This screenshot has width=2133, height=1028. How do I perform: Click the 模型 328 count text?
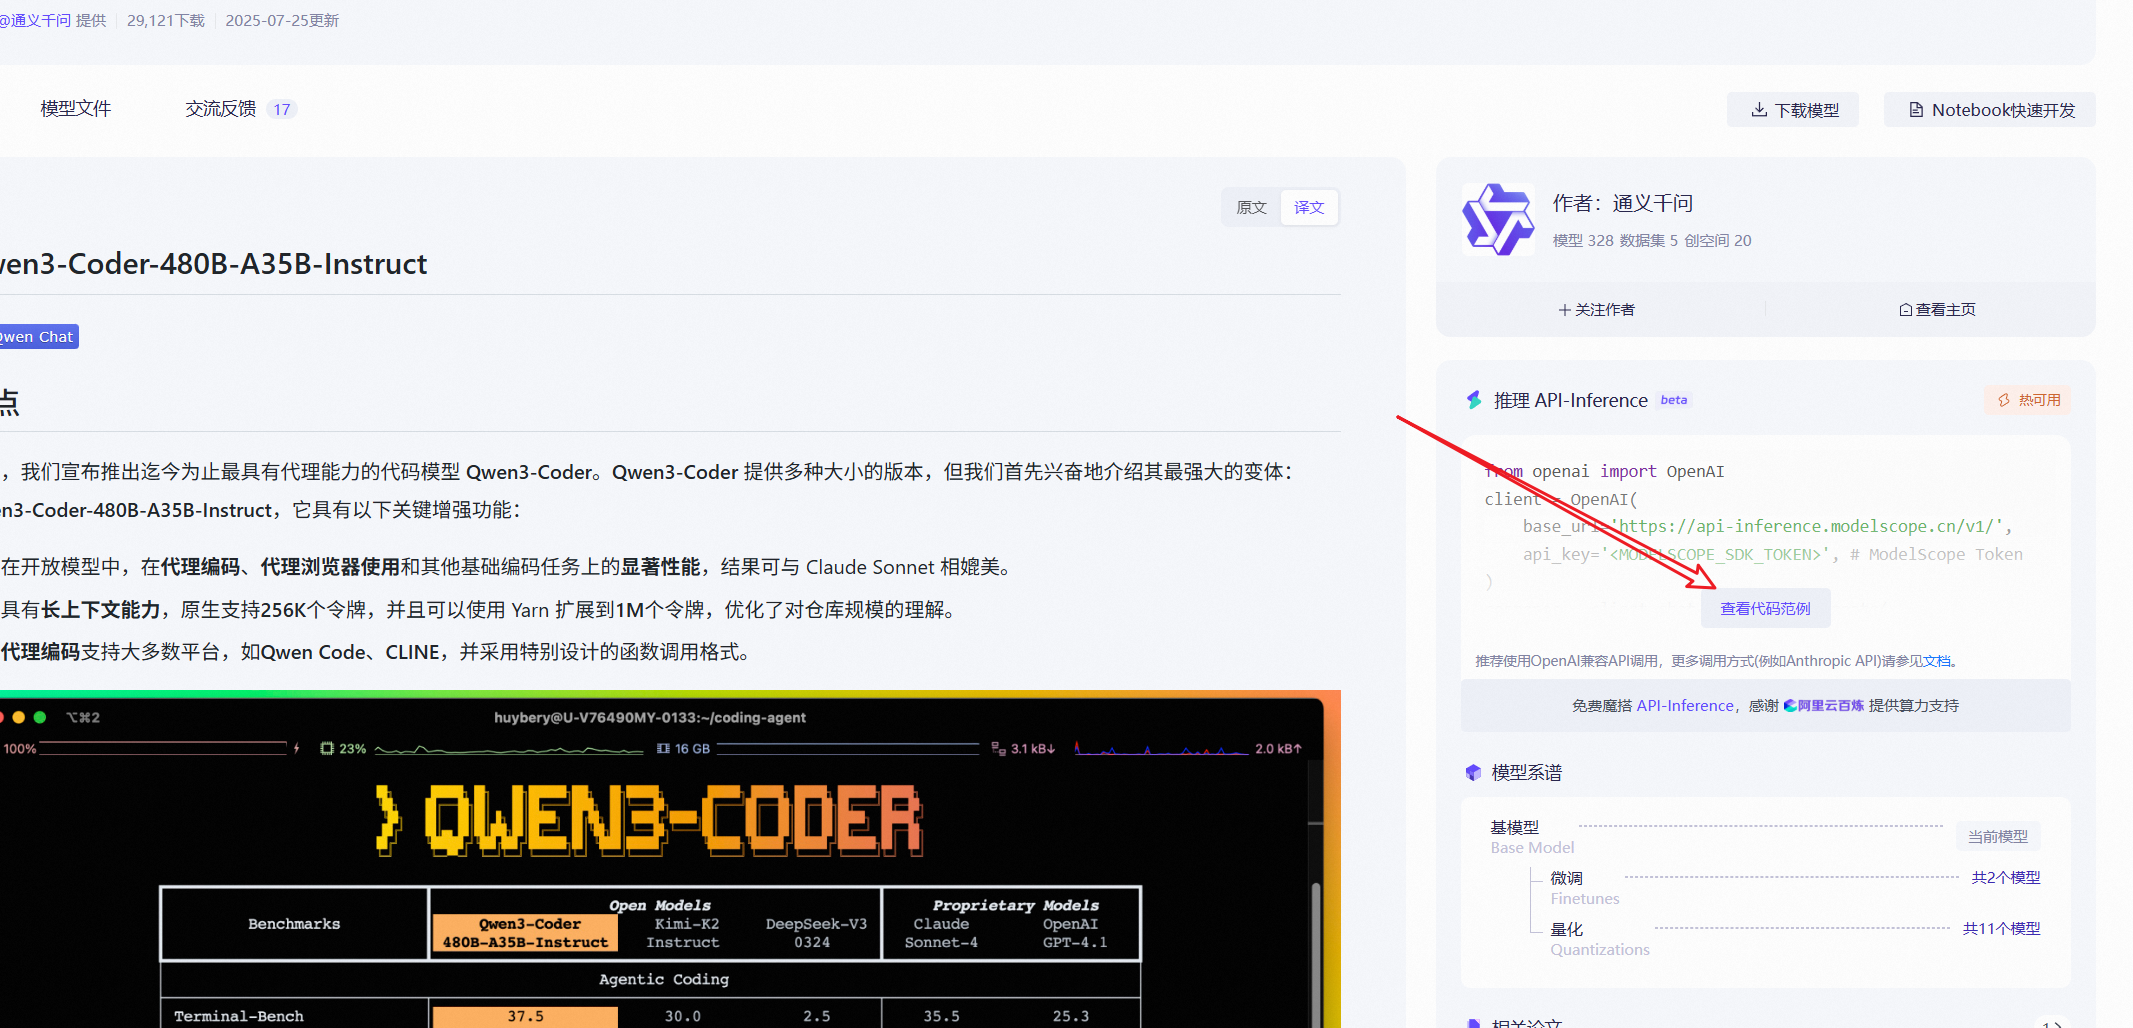[x=1583, y=241]
